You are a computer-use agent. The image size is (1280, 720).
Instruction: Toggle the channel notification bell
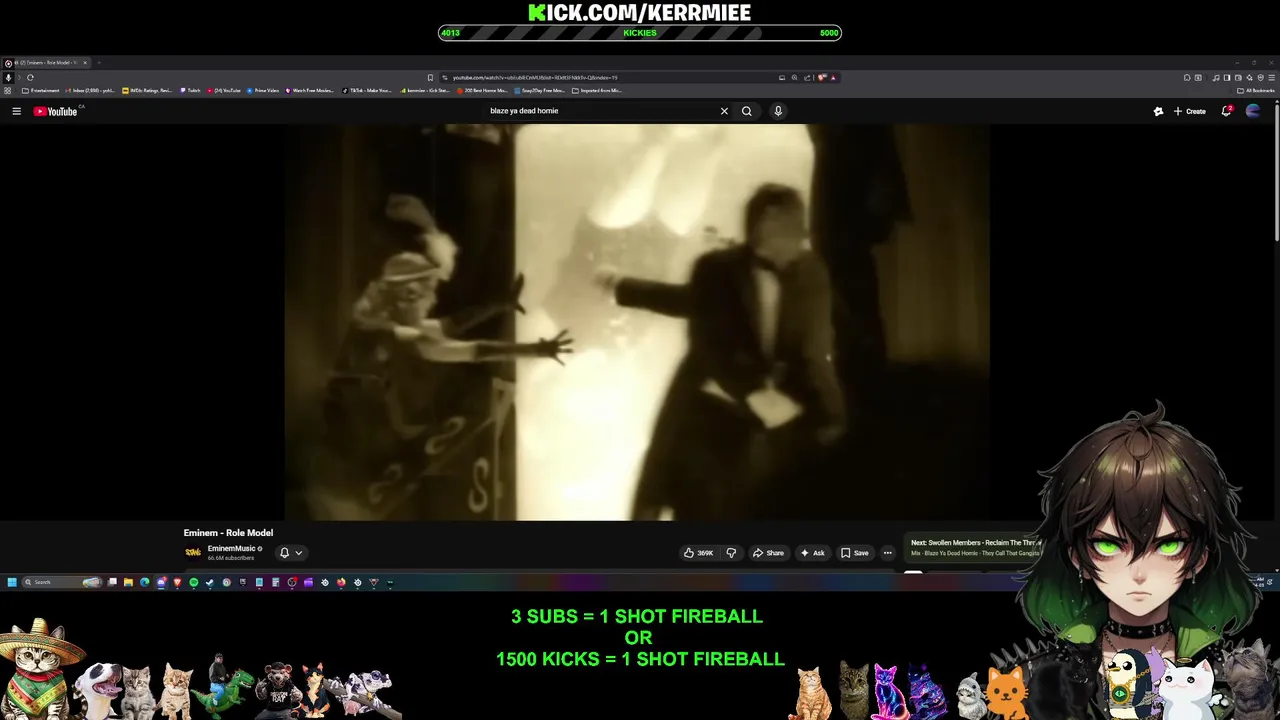point(284,553)
